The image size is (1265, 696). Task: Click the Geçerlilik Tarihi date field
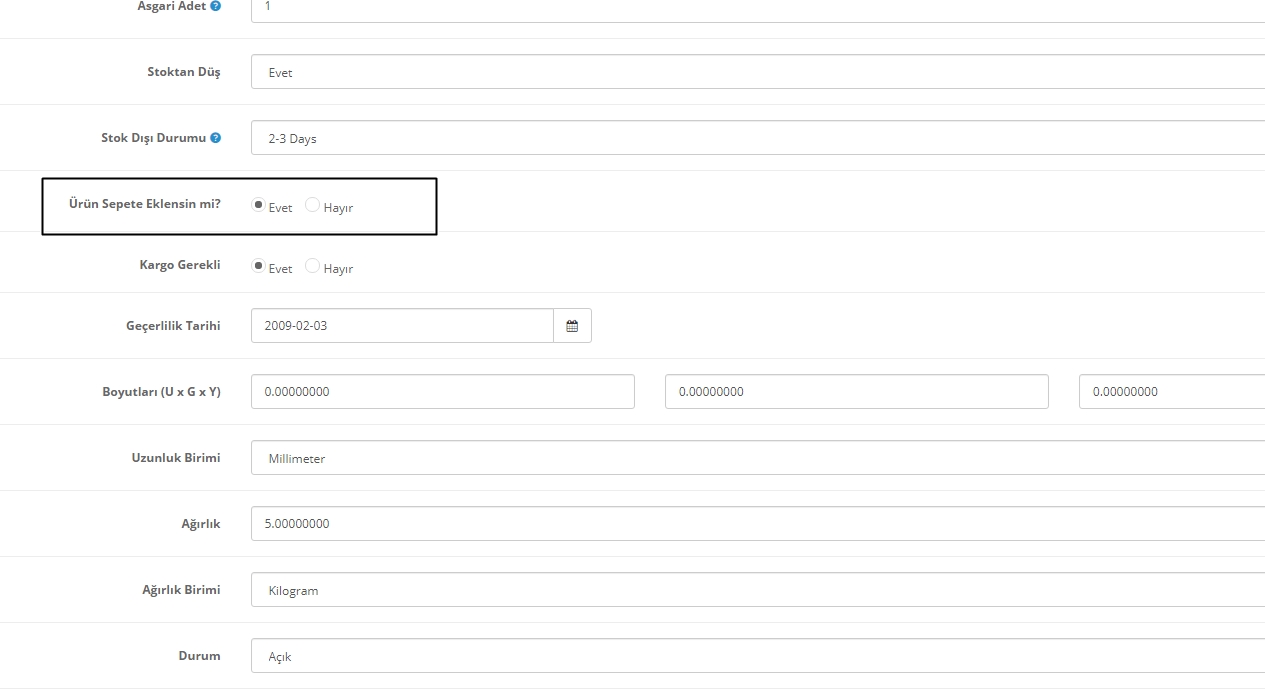(x=402, y=326)
